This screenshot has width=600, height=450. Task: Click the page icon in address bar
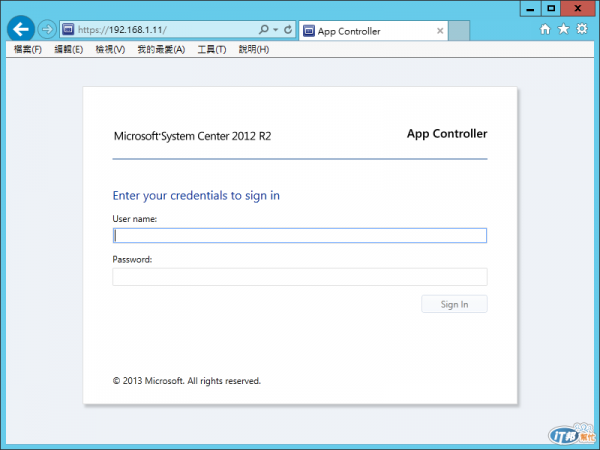[x=68, y=29]
